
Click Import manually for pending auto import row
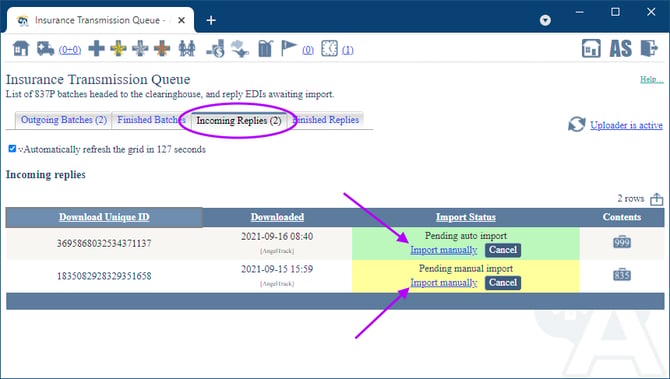point(444,250)
